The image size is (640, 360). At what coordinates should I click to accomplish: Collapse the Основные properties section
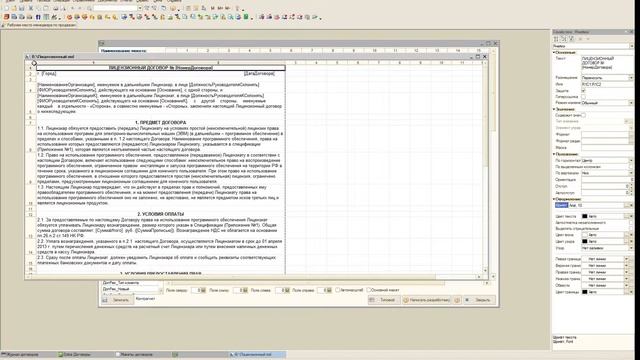554,52
